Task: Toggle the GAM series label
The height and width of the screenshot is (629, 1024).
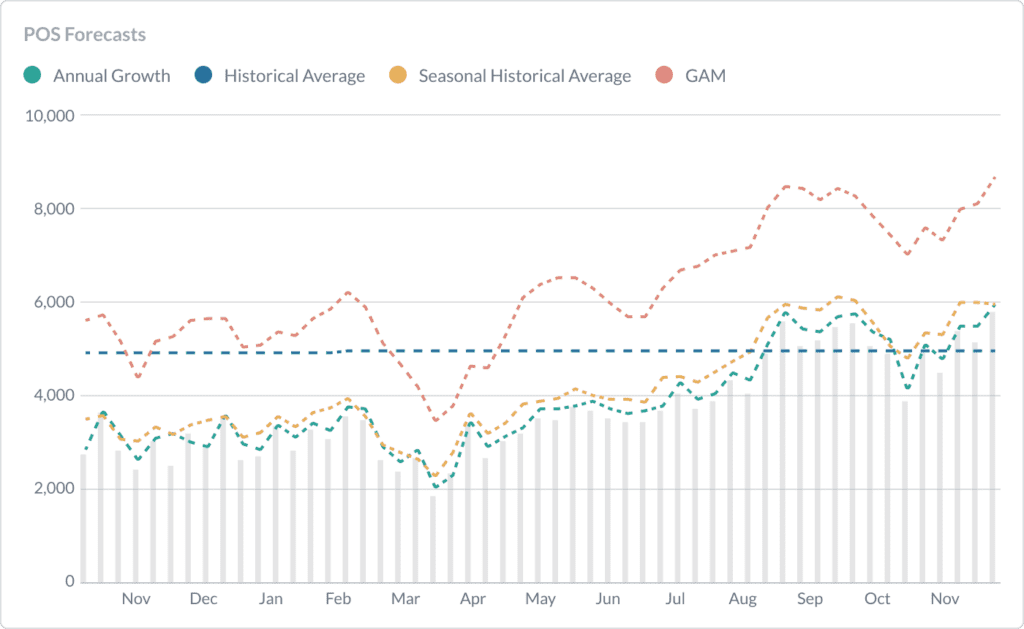Action: (705, 76)
